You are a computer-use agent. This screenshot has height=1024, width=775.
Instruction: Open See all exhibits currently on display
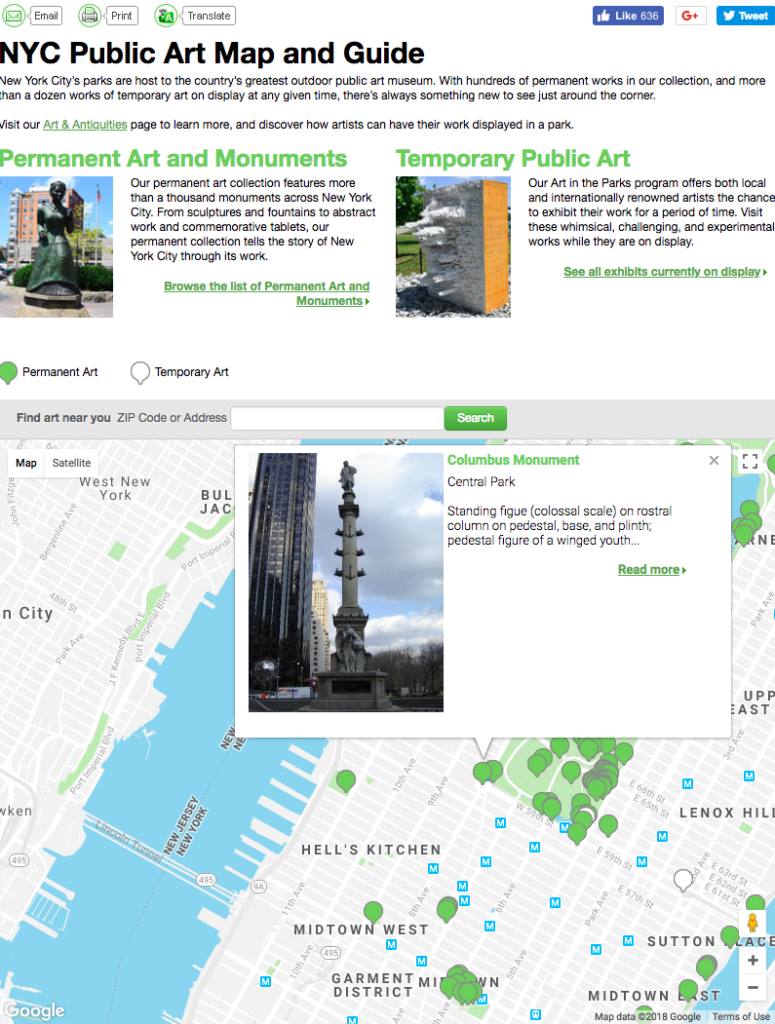coord(665,272)
